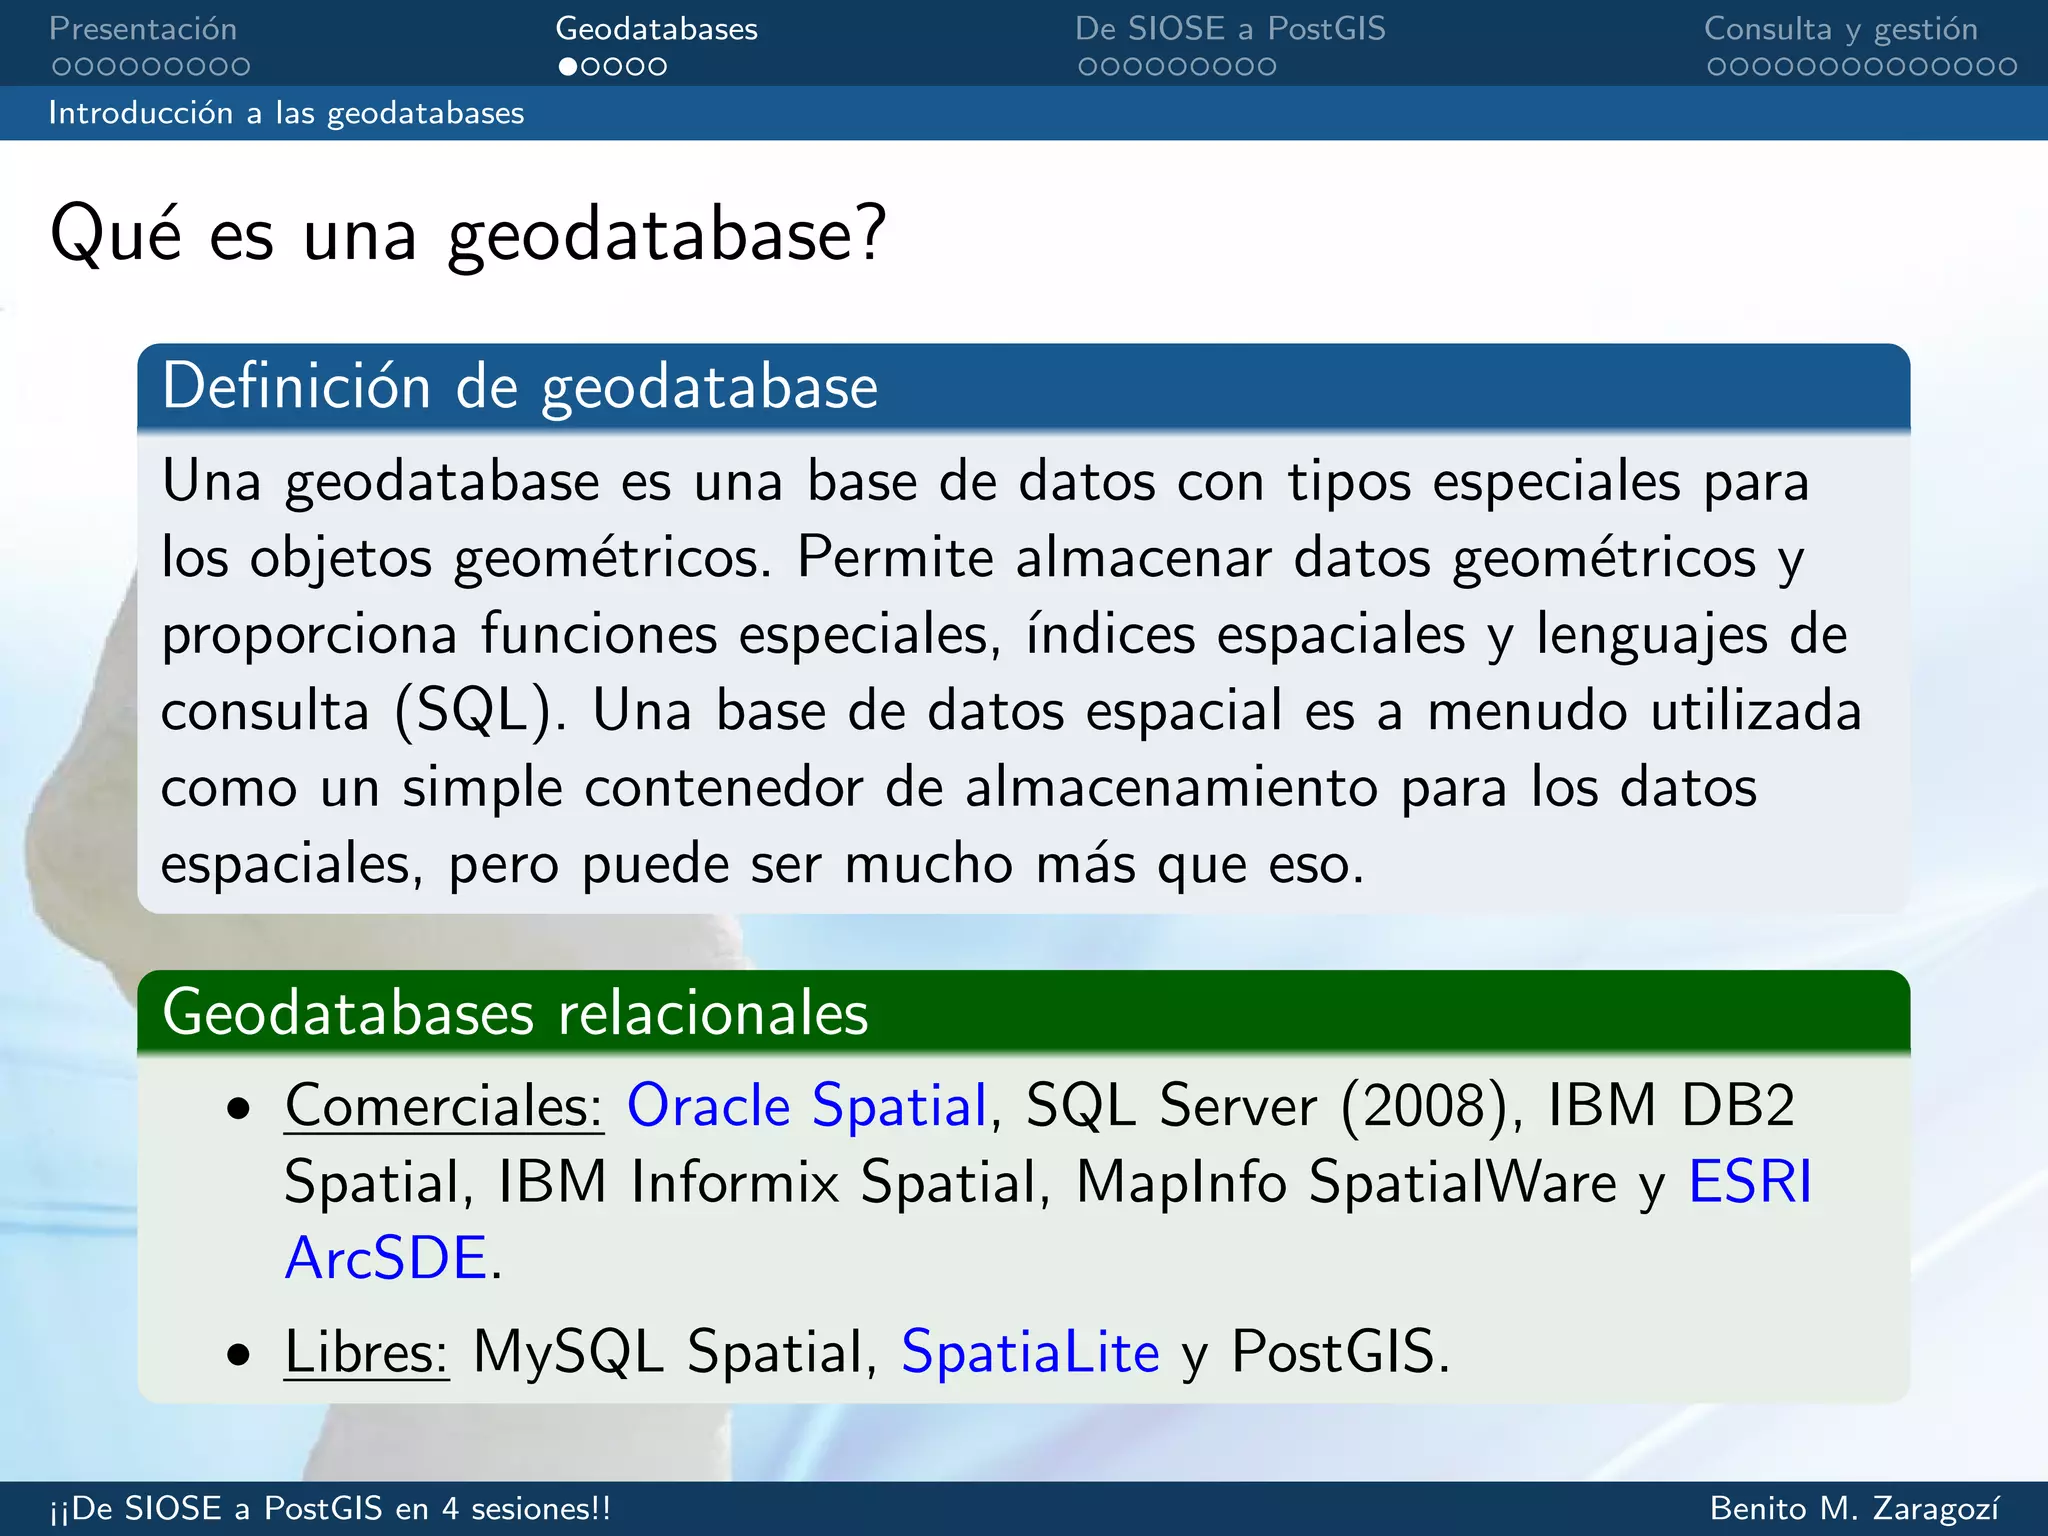Follow the Oracle Spatial link
Screen dimensions: 2048x1536
coord(807,1106)
